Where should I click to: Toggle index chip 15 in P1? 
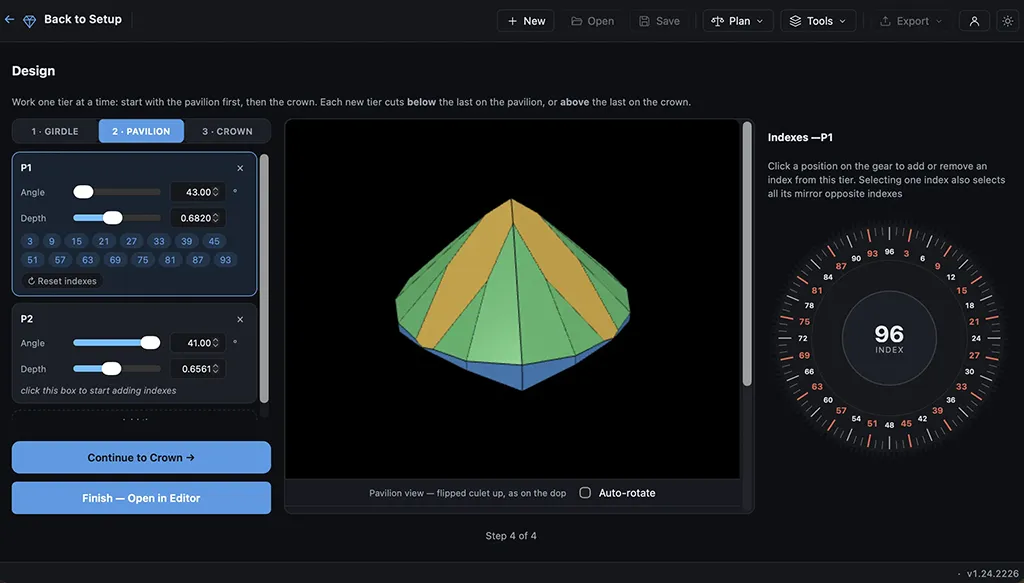(76, 241)
